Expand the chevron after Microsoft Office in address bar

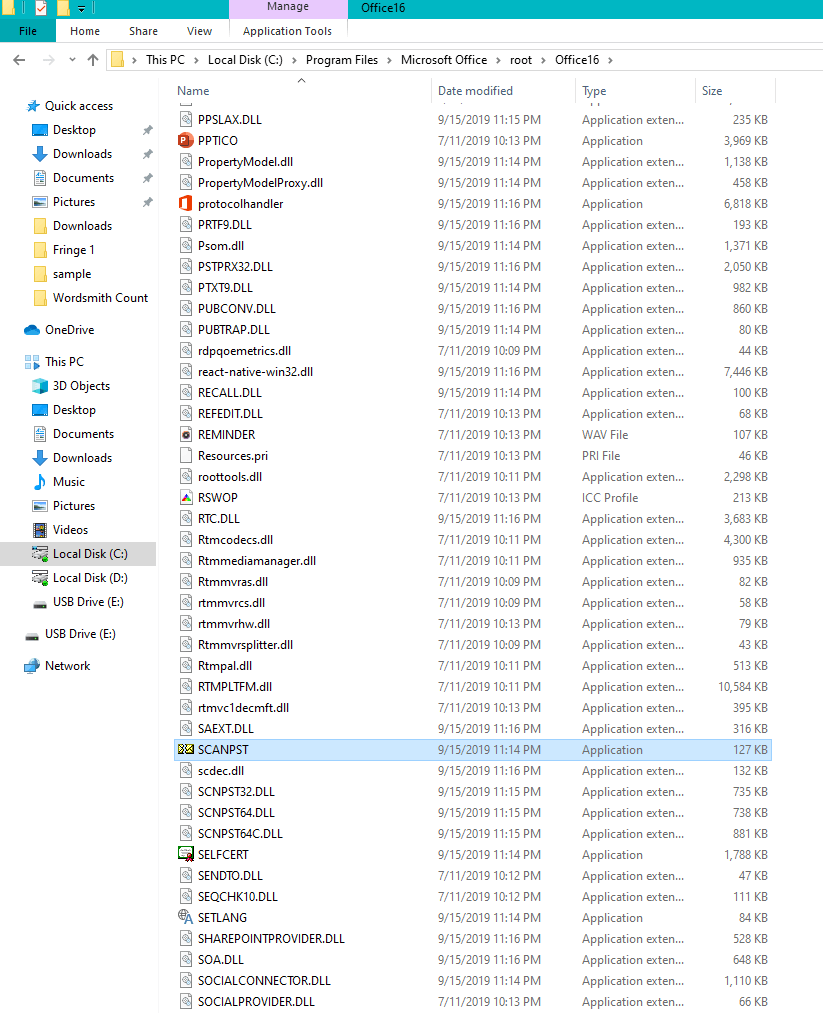coord(498,60)
